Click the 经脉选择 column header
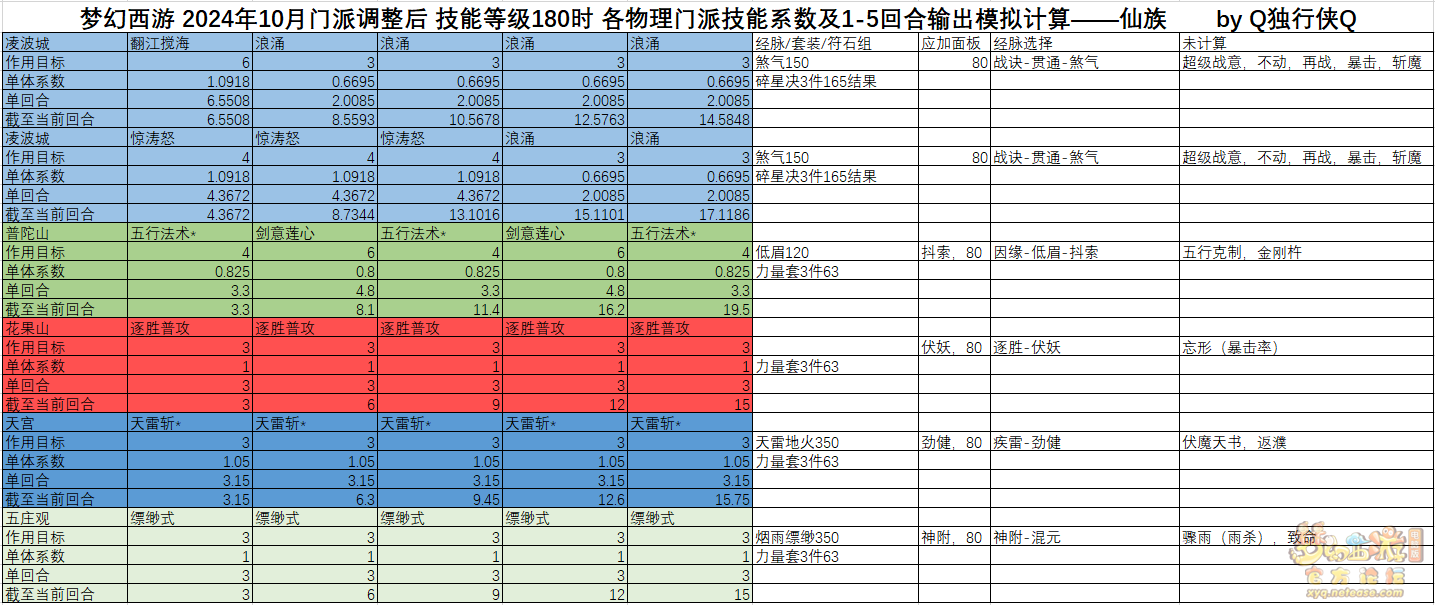This screenshot has width=1435, height=605. (x=1085, y=44)
